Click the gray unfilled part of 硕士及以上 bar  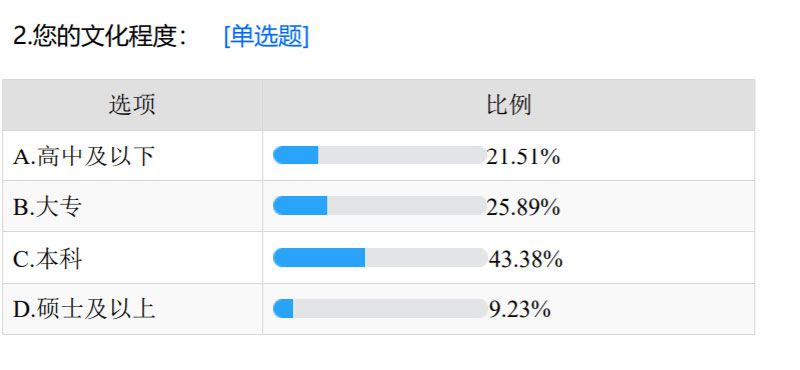(391, 309)
